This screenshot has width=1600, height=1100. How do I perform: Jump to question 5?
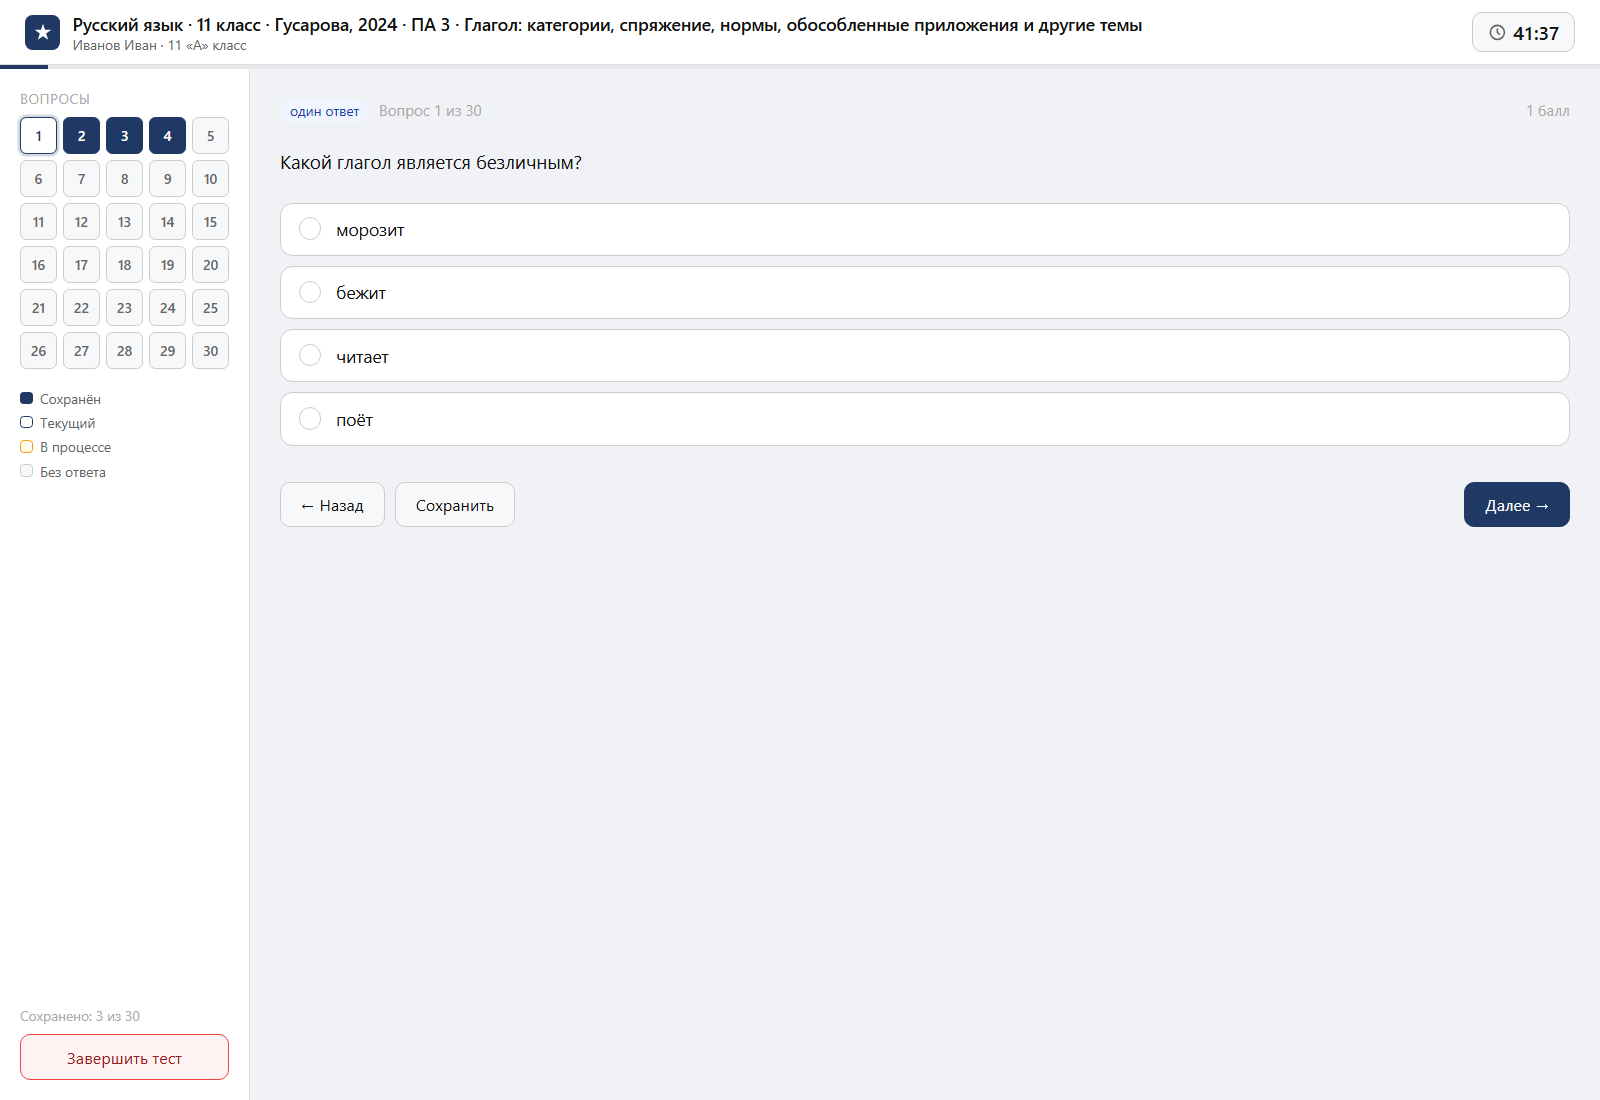click(210, 136)
